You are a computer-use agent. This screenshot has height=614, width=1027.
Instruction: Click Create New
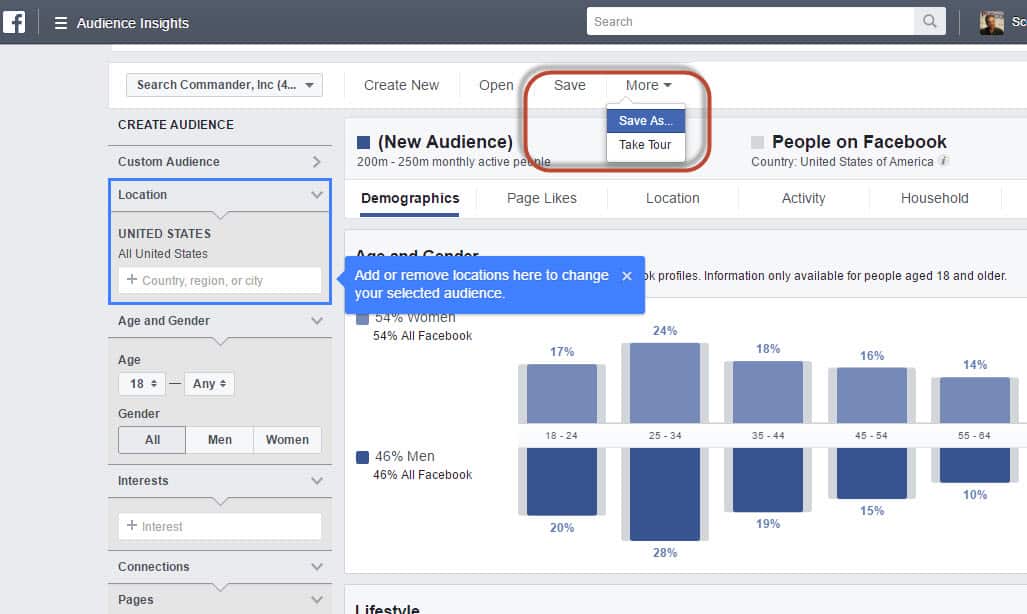click(x=401, y=85)
